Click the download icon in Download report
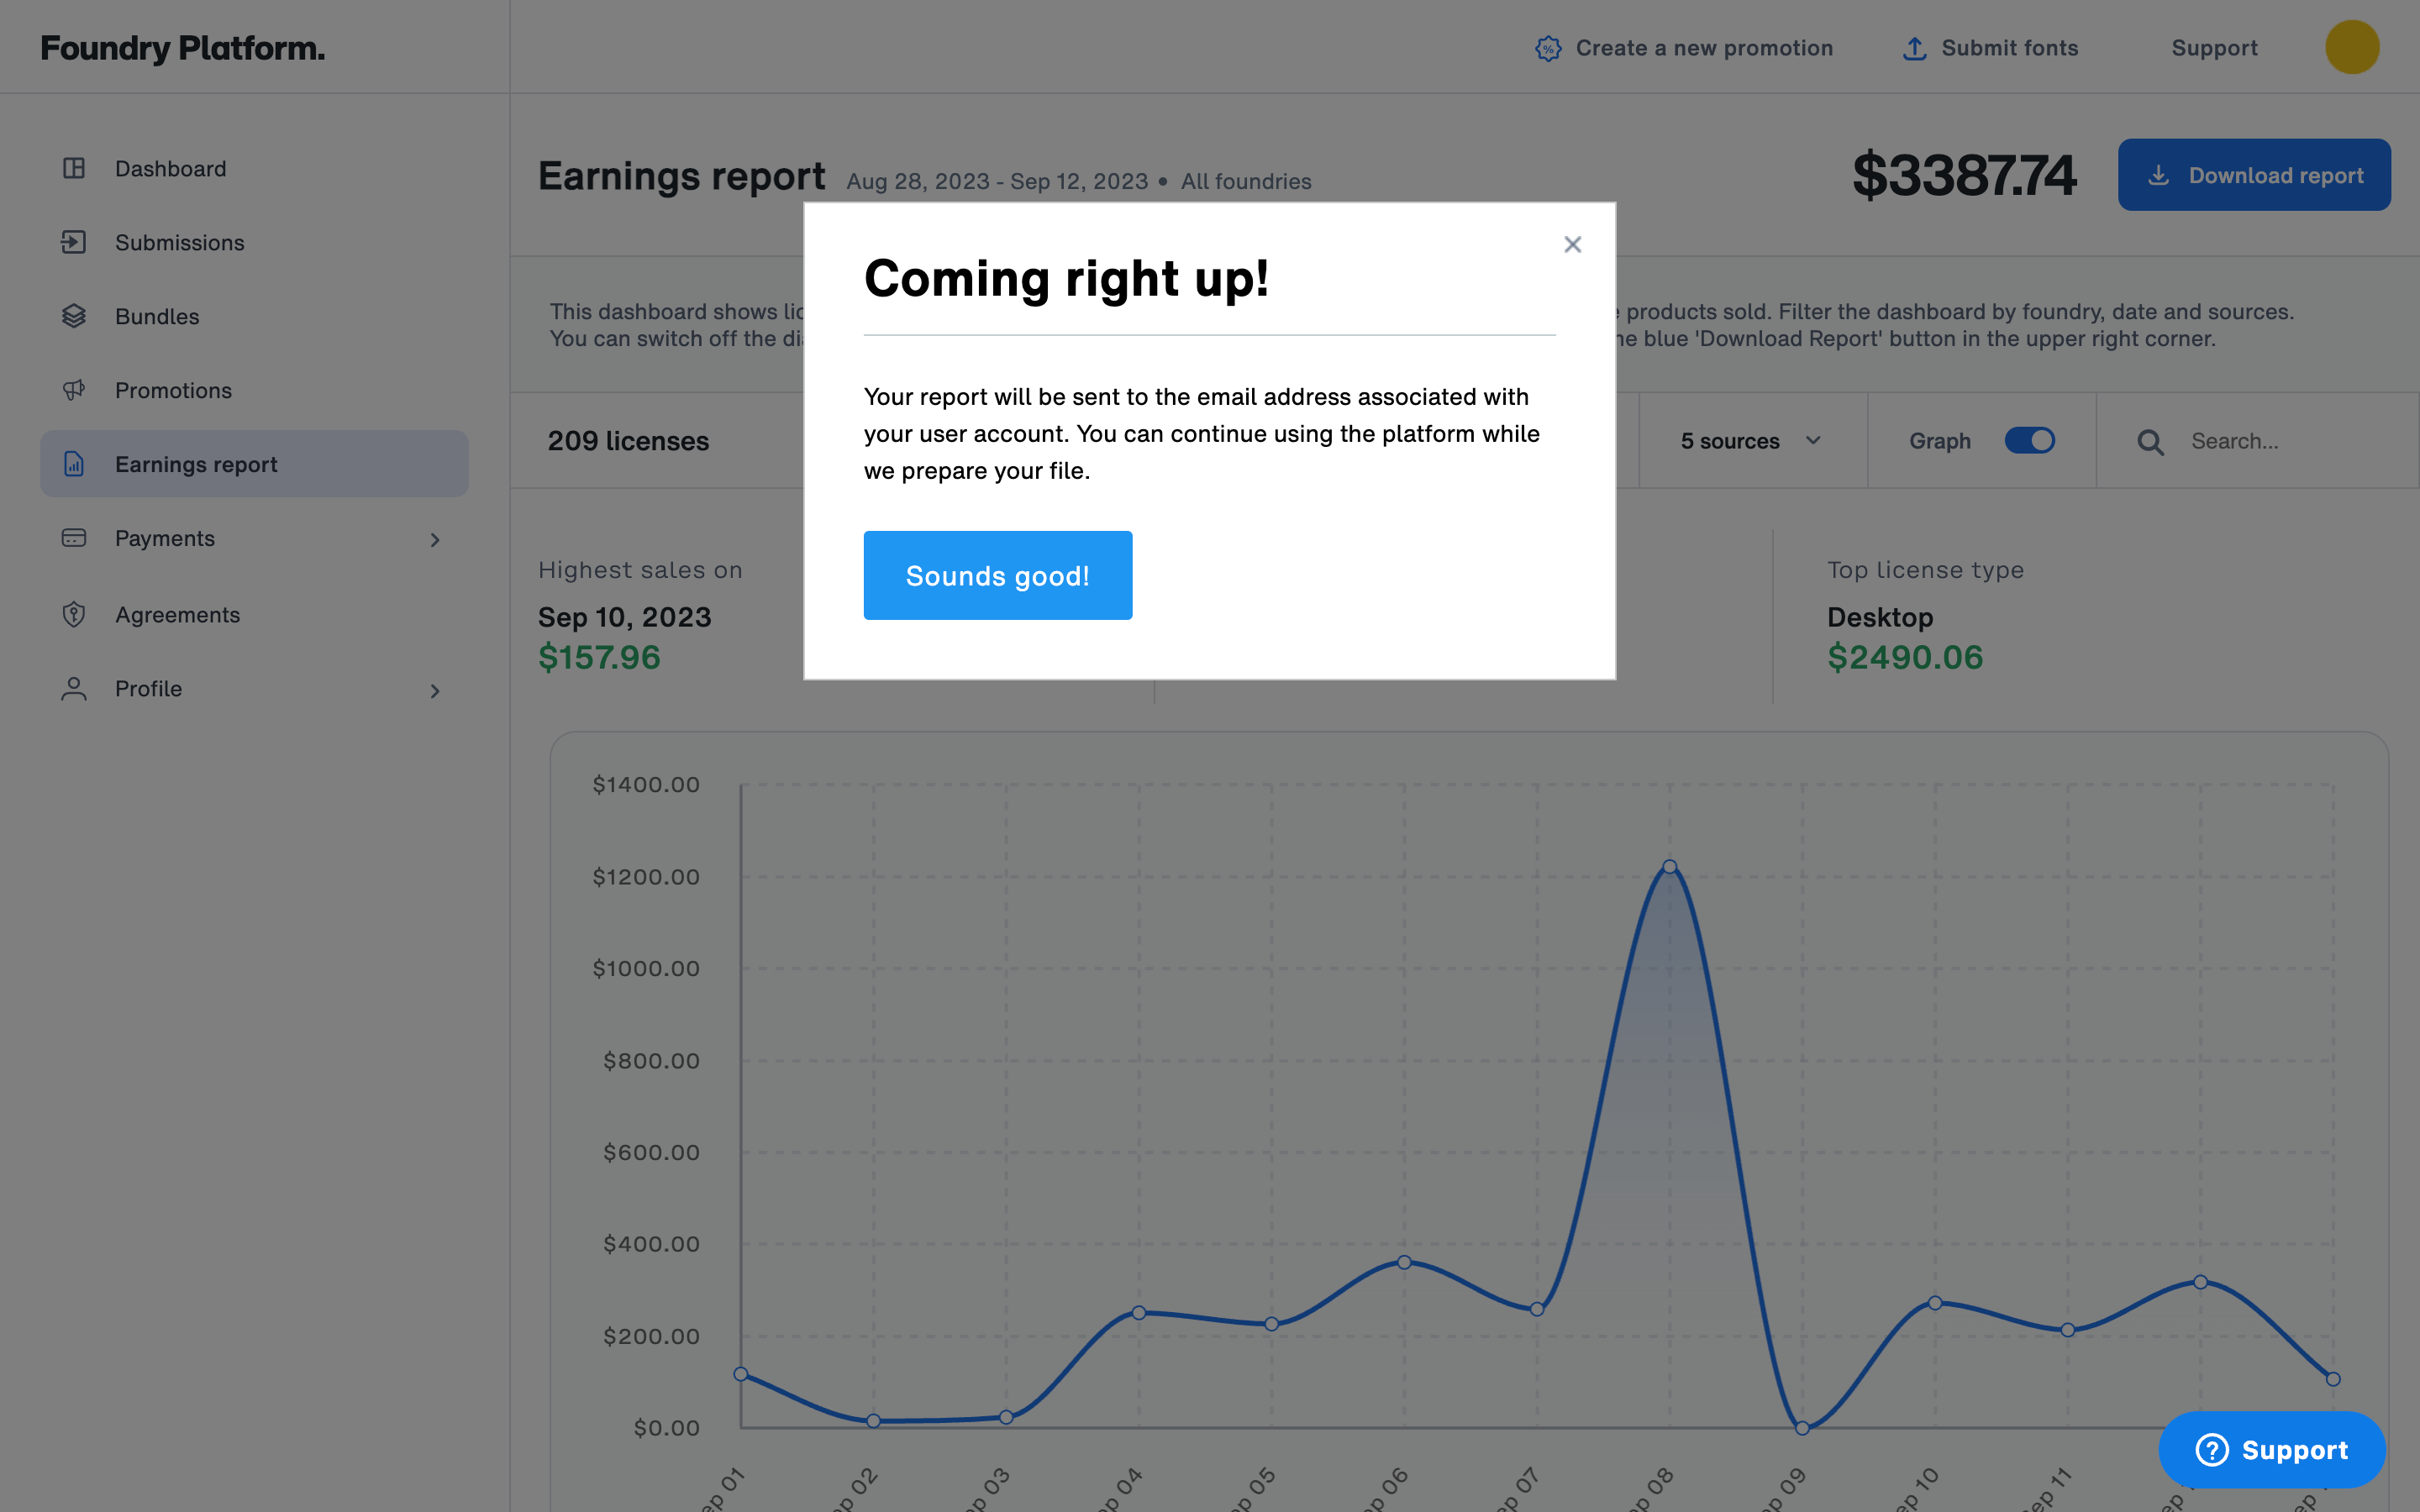The height and width of the screenshot is (1512, 2420). coord(2159,175)
